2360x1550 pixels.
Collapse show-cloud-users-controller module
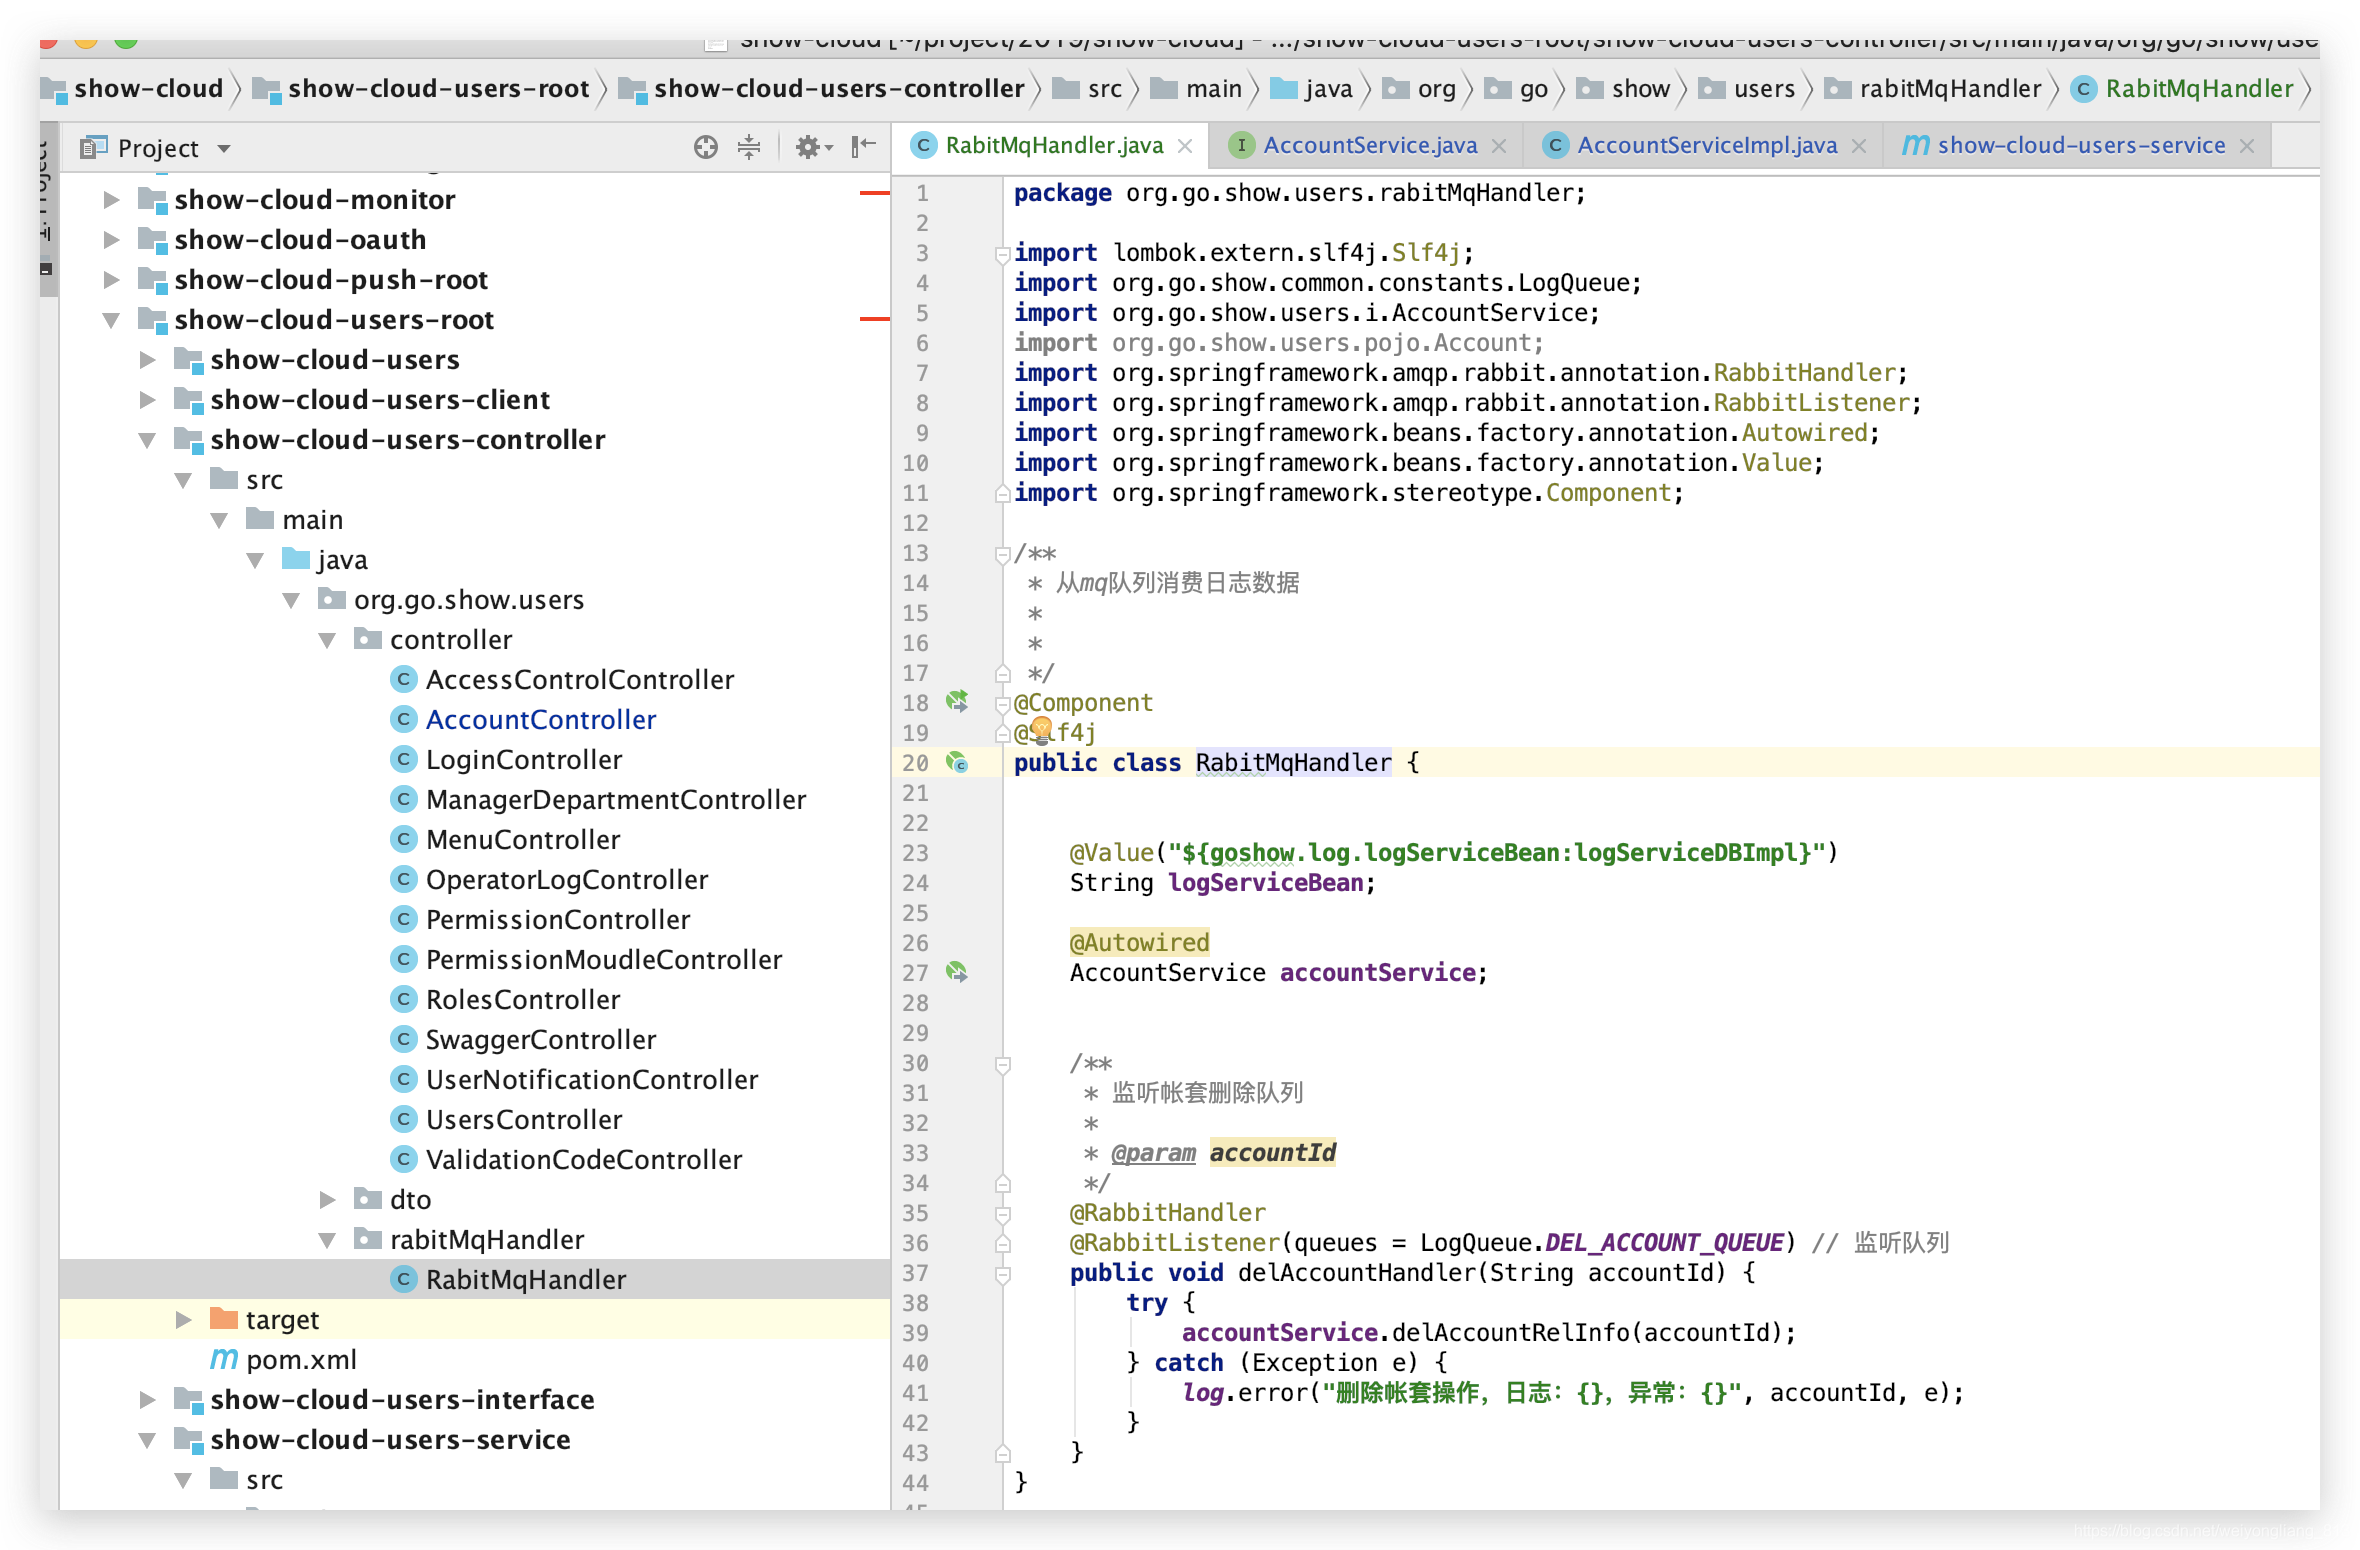click(148, 440)
